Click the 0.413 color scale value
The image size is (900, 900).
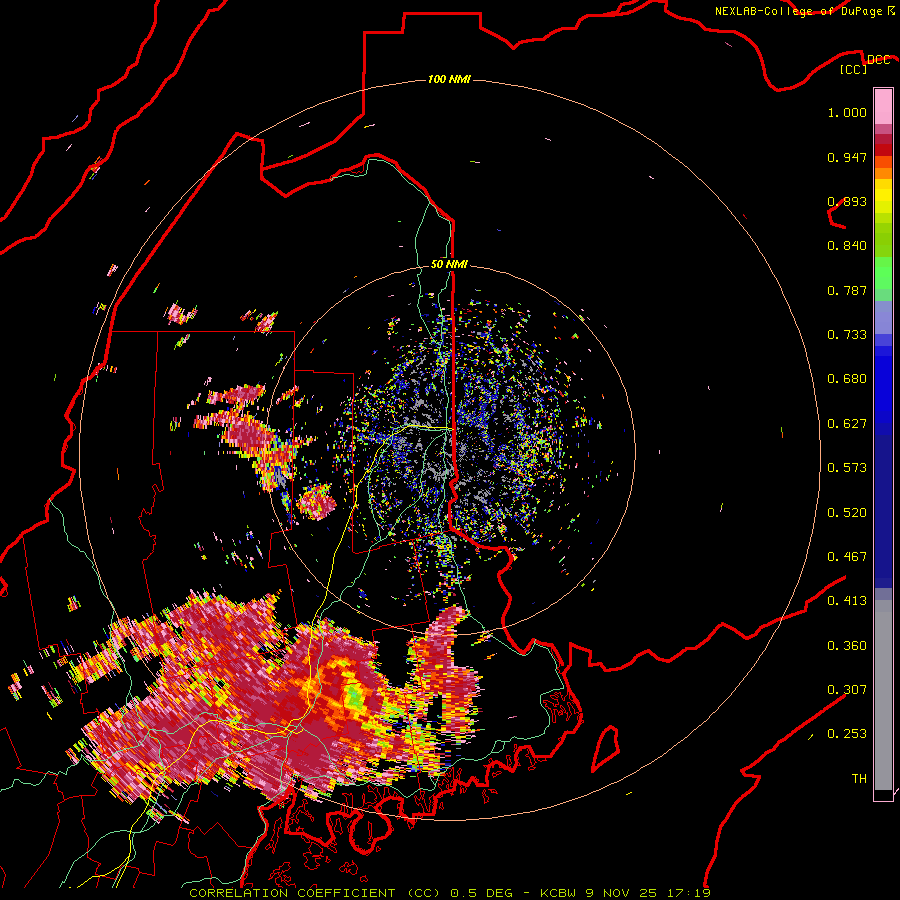pyautogui.click(x=847, y=601)
